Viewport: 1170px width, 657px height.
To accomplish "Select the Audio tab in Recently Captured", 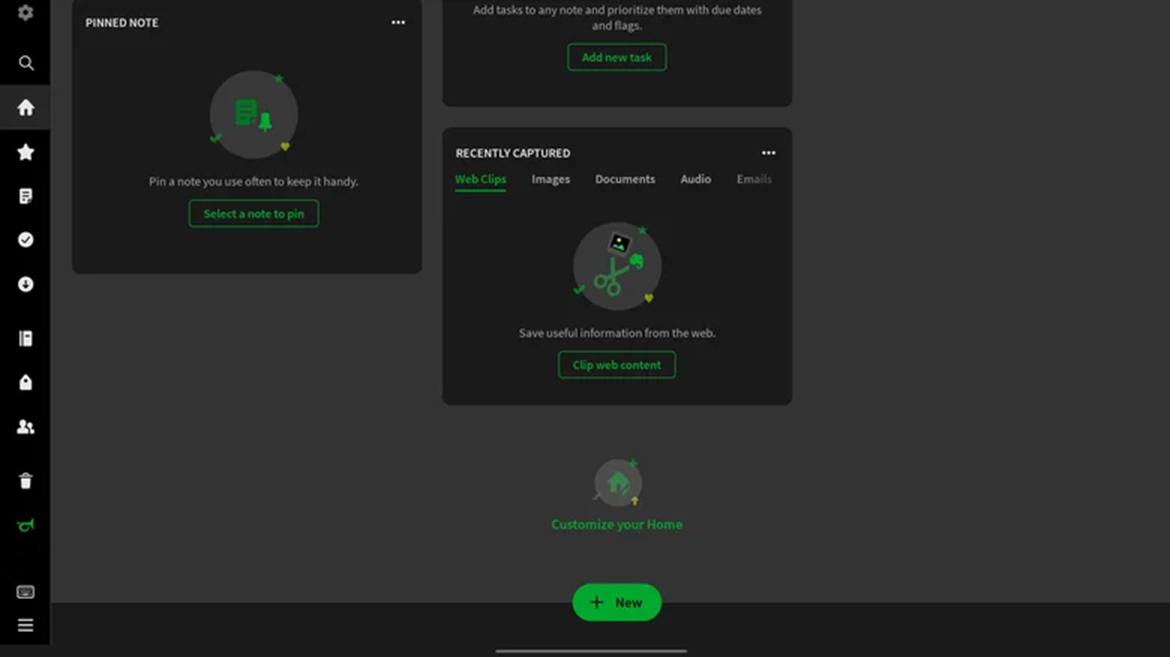I will (695, 180).
